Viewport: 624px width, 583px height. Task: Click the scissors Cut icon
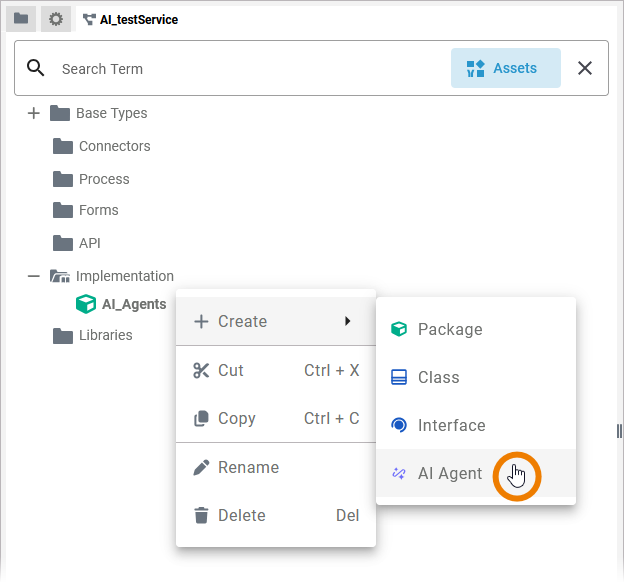click(x=201, y=370)
